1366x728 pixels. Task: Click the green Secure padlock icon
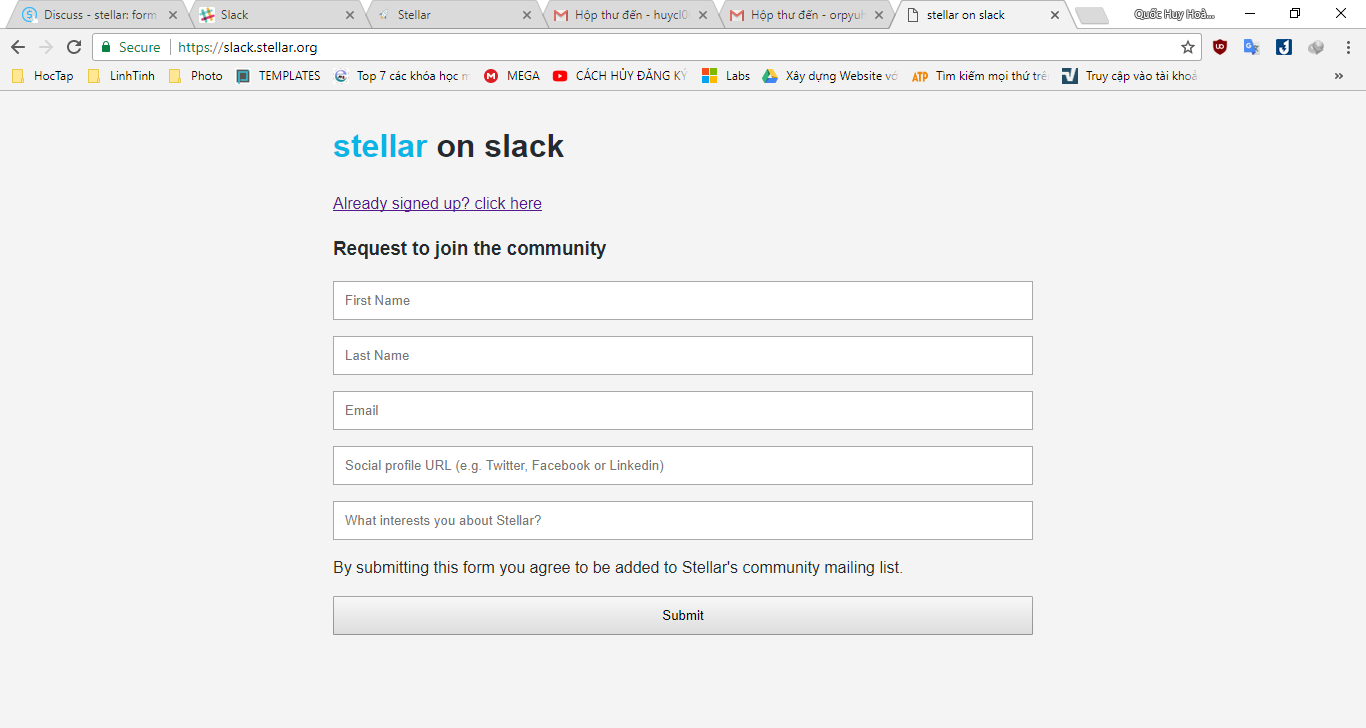tap(107, 47)
